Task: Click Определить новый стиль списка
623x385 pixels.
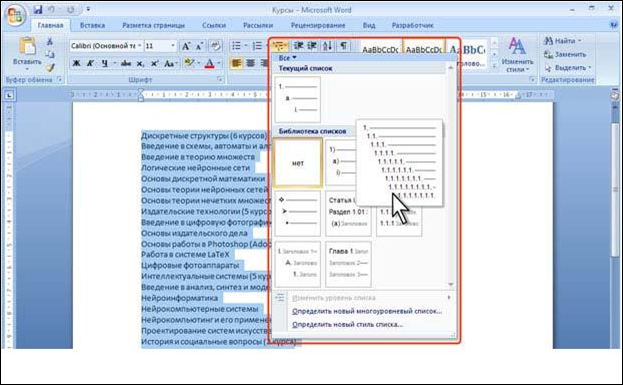Action: point(347,325)
